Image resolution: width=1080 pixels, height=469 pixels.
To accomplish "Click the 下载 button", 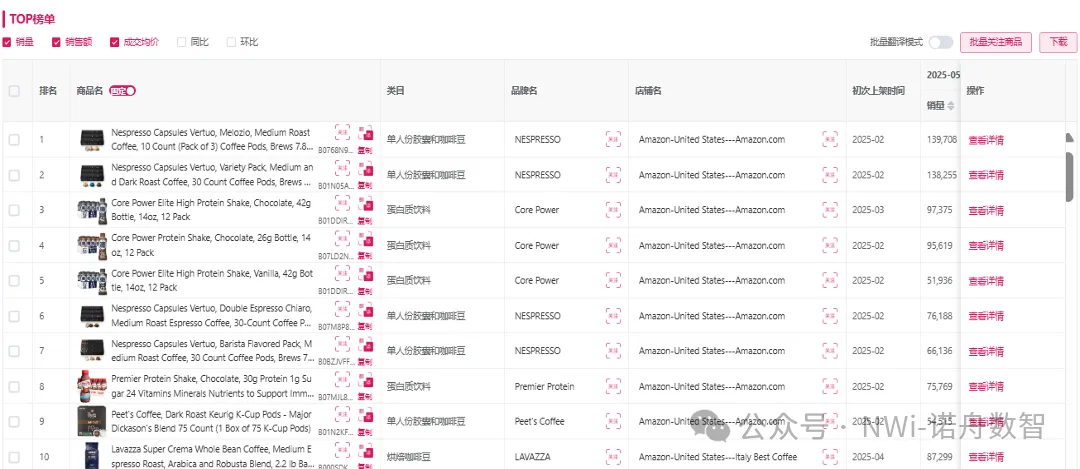I will point(1058,42).
